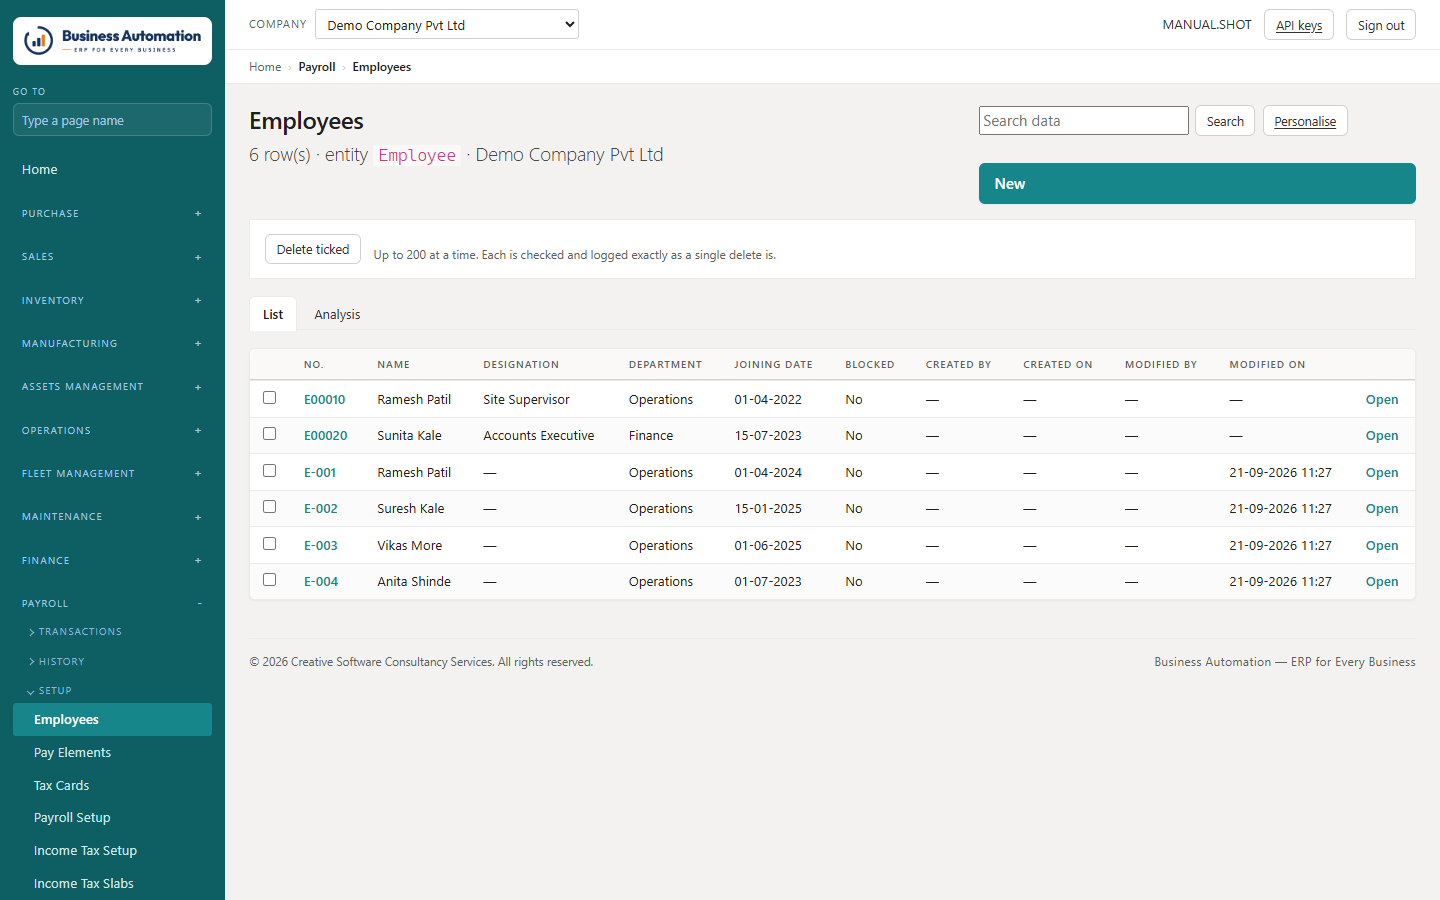This screenshot has height=900, width=1440.
Task: Tick the checkbox for employee E00010
Action: click(269, 398)
